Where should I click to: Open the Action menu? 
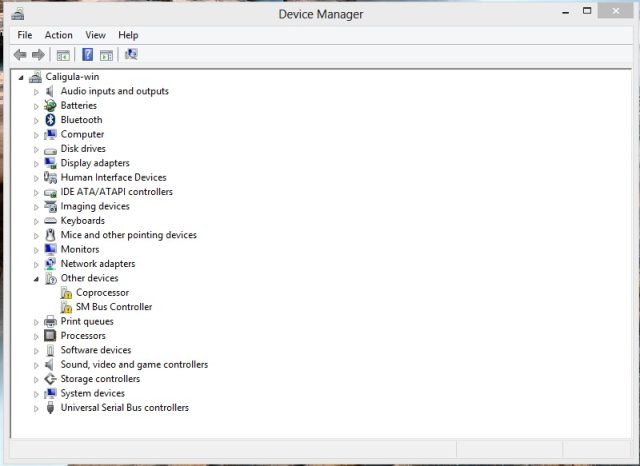point(59,35)
